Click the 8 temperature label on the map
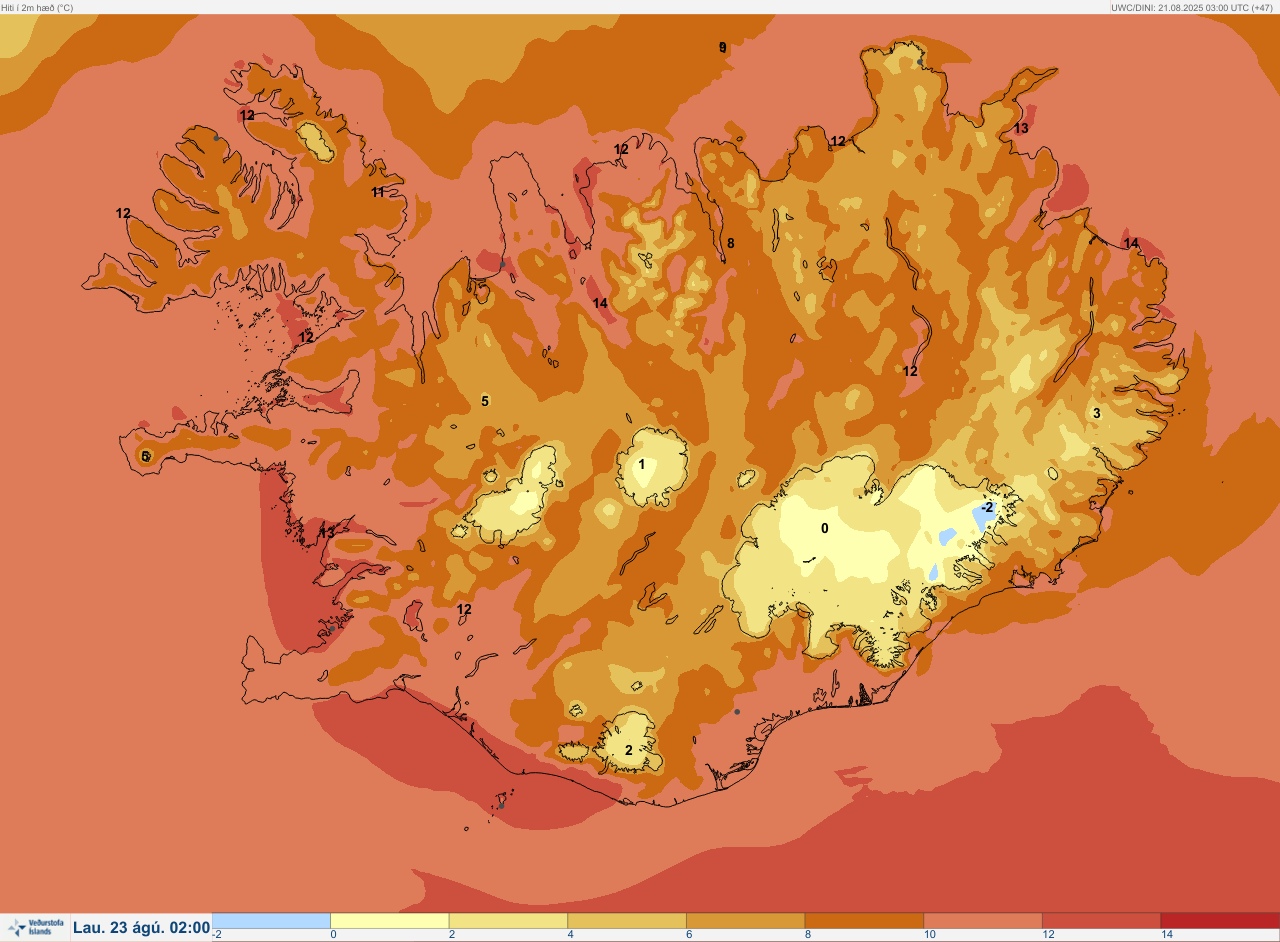The image size is (1280, 942). (731, 243)
